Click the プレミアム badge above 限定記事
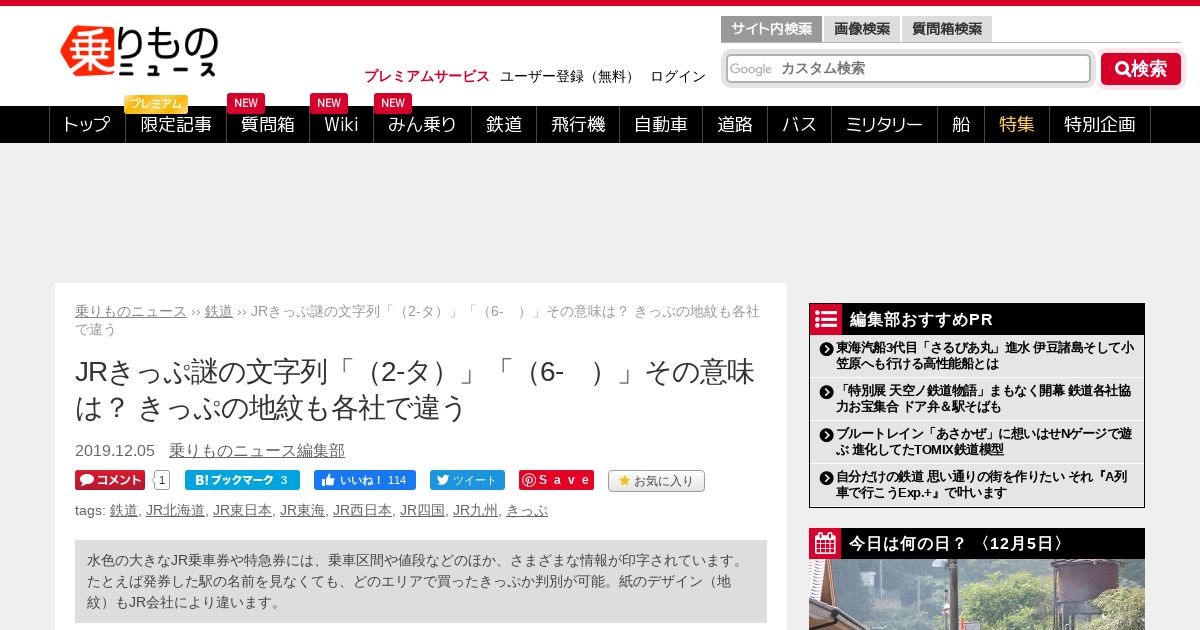 coord(156,104)
